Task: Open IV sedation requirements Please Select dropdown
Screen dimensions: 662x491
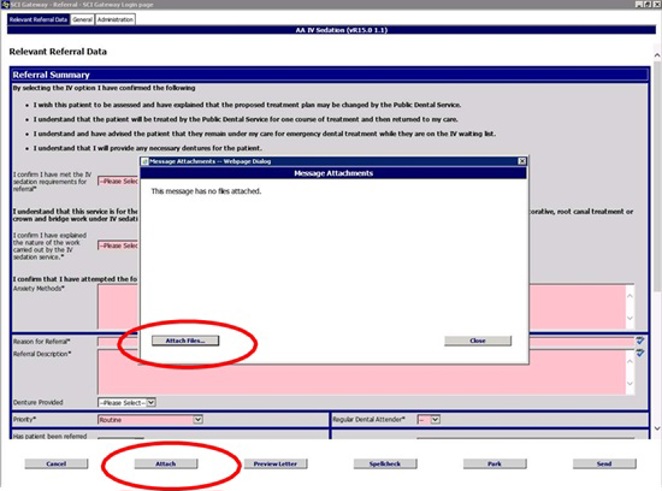Action: click(118, 181)
